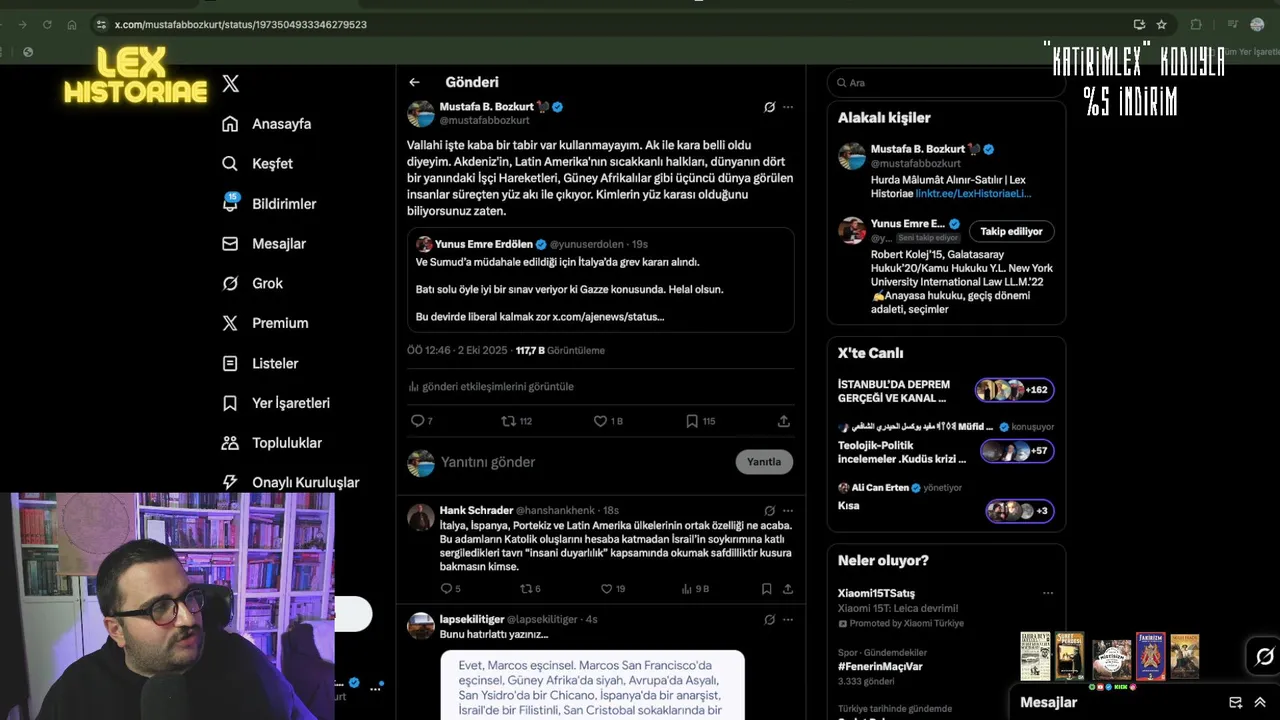Bookmark Hank Schrader's reply
This screenshot has width=1280, height=720.
(x=766, y=589)
